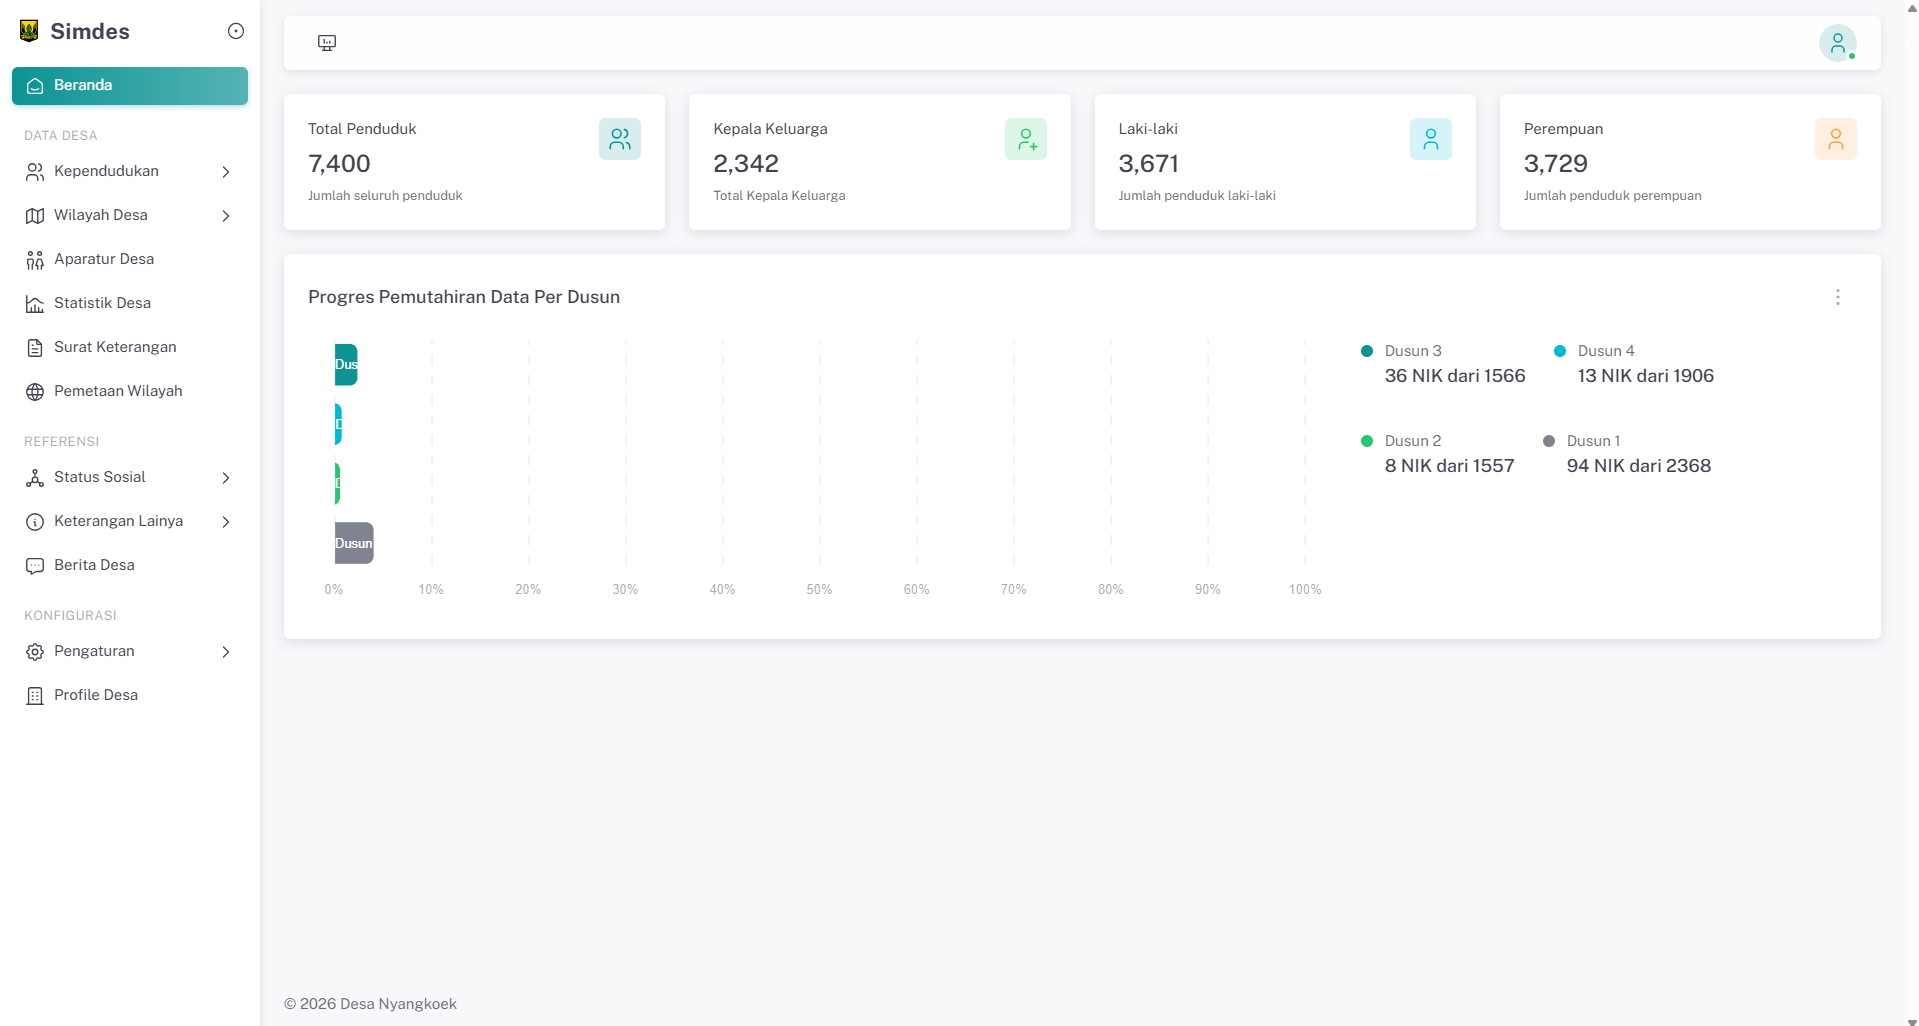Expand the Pengaturan chevron

point(226,652)
